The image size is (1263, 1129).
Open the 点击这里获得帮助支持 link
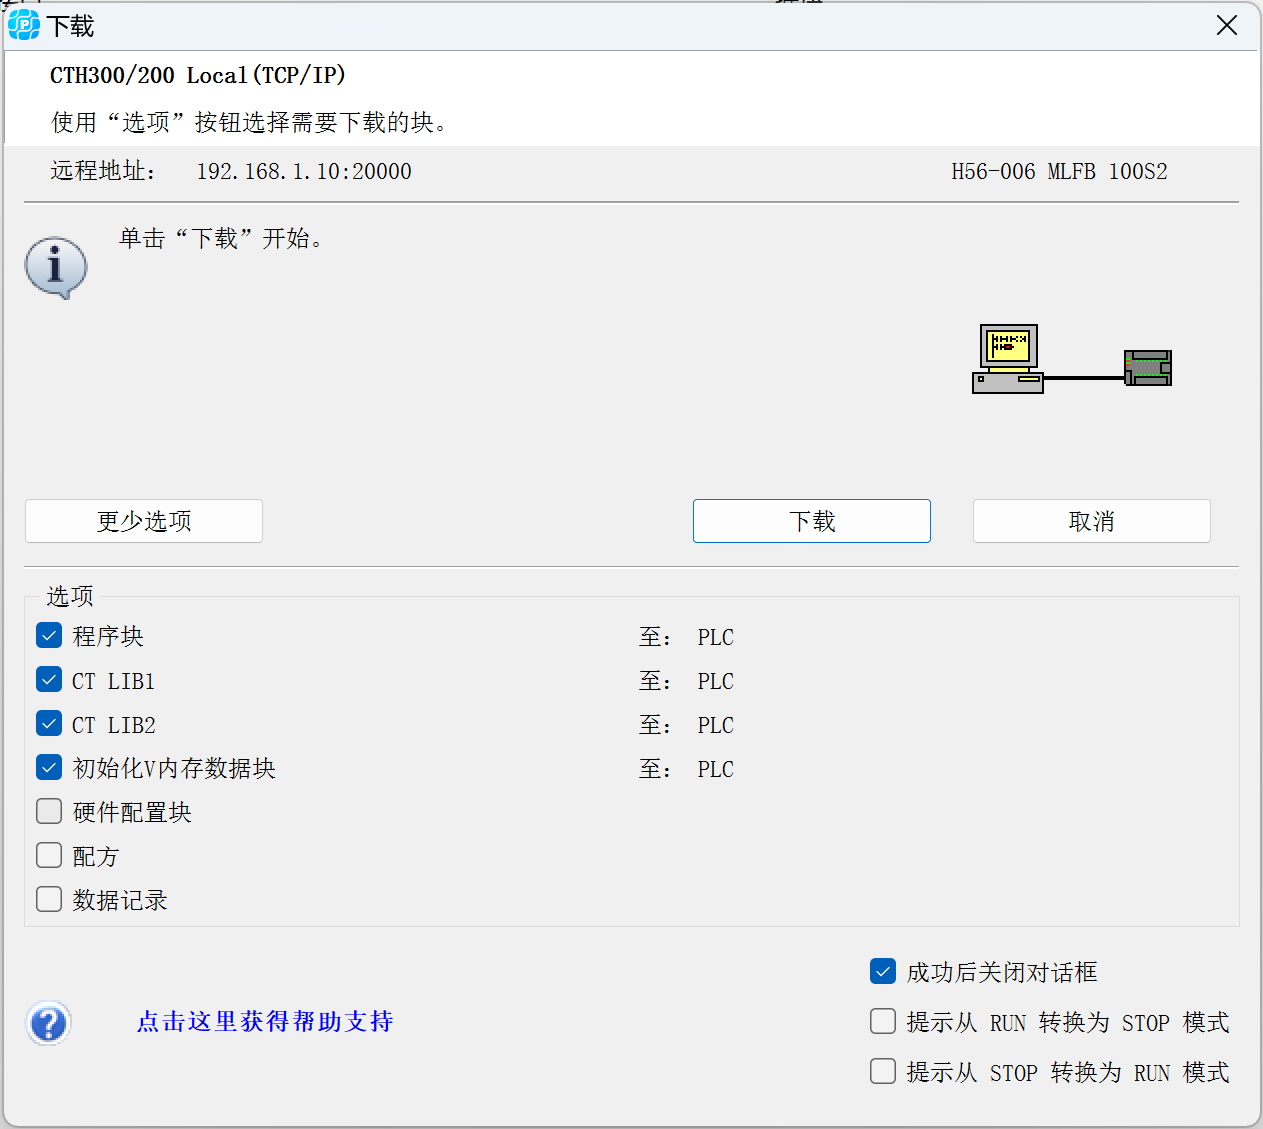(265, 1021)
